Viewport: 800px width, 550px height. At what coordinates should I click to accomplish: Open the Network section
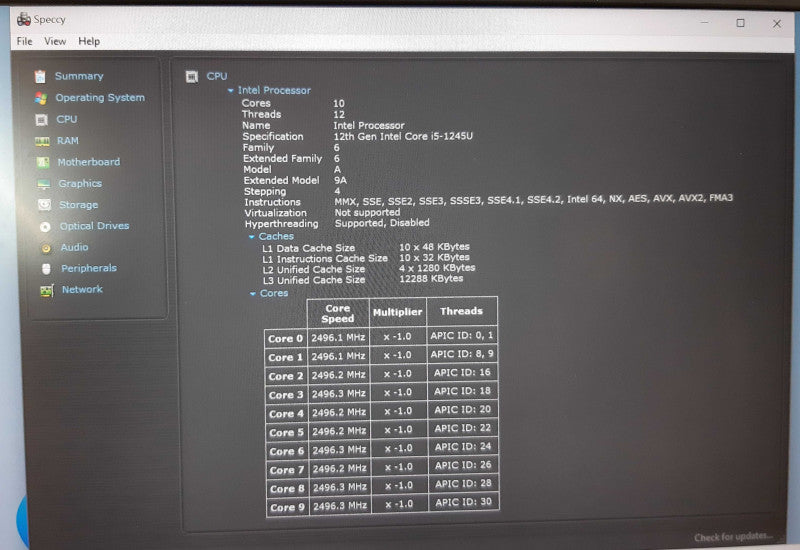coord(82,289)
